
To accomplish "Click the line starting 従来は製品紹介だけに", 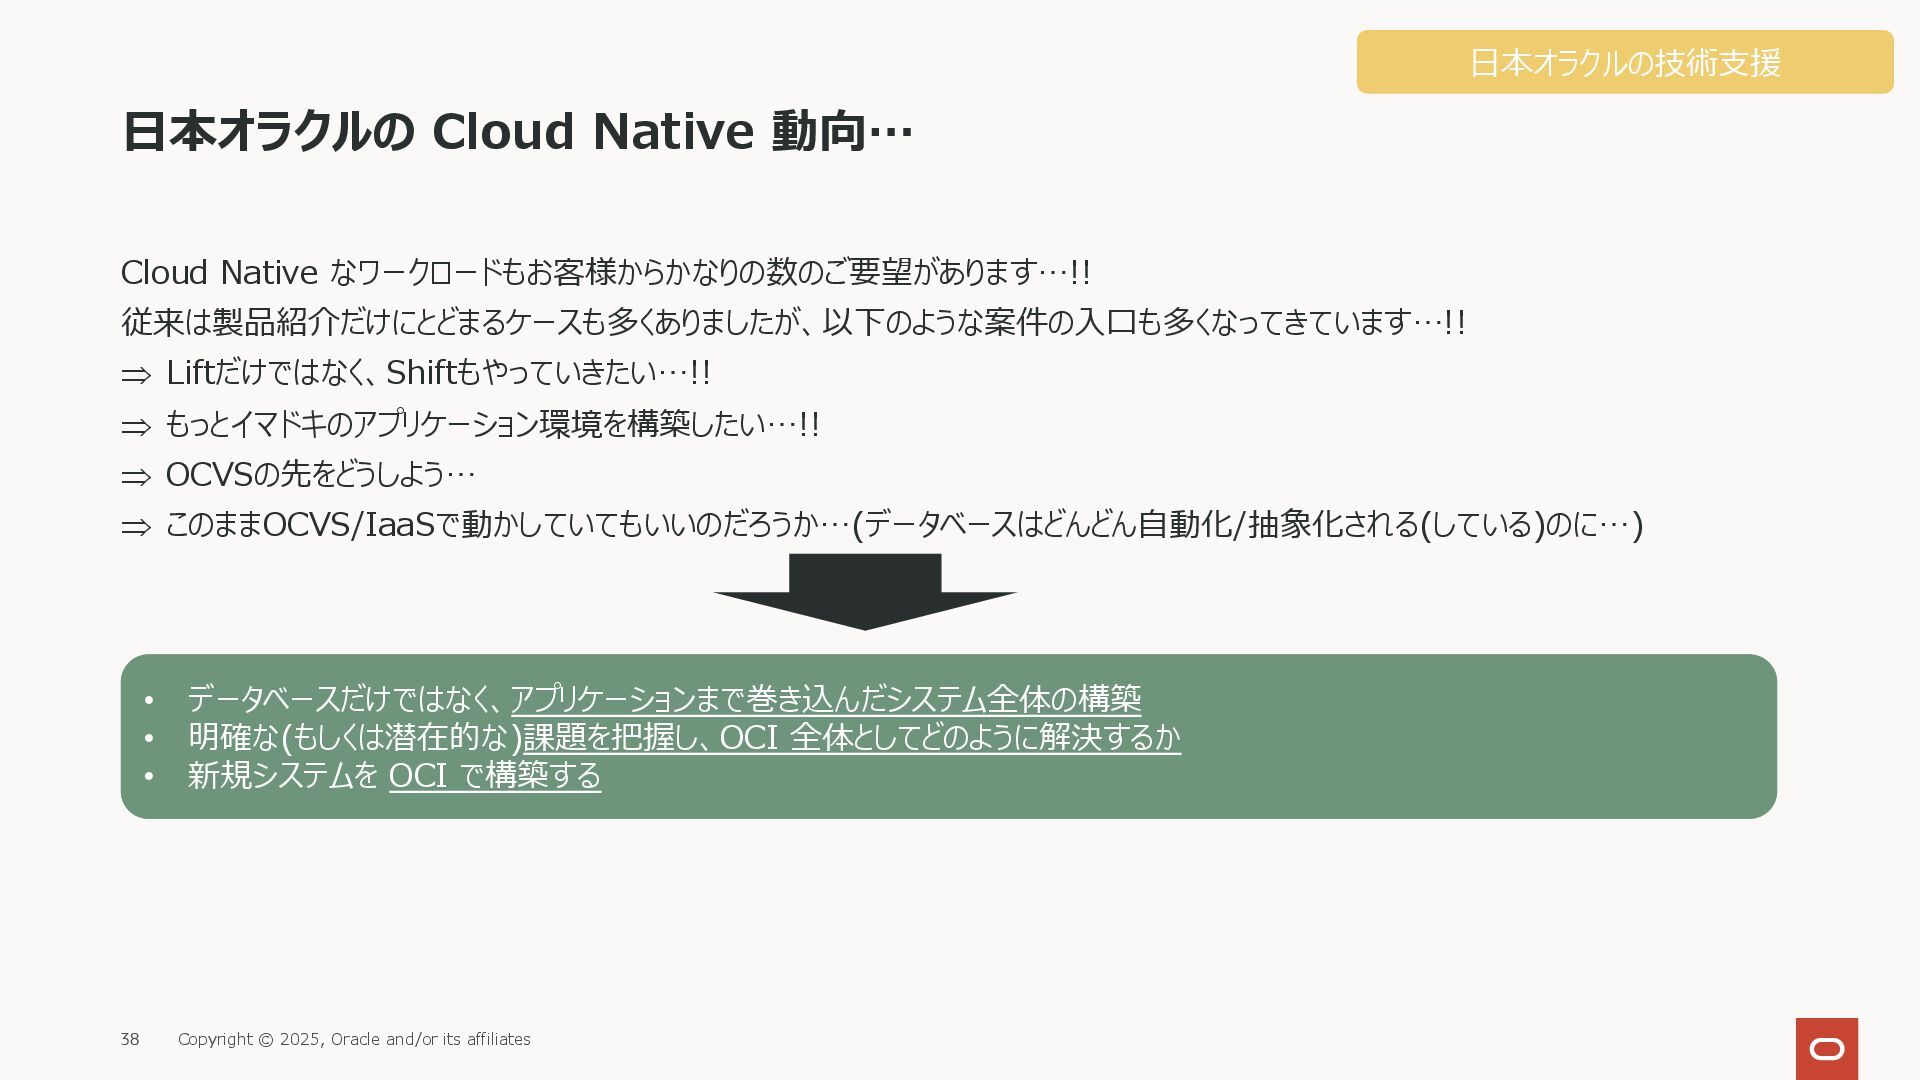I will (793, 322).
